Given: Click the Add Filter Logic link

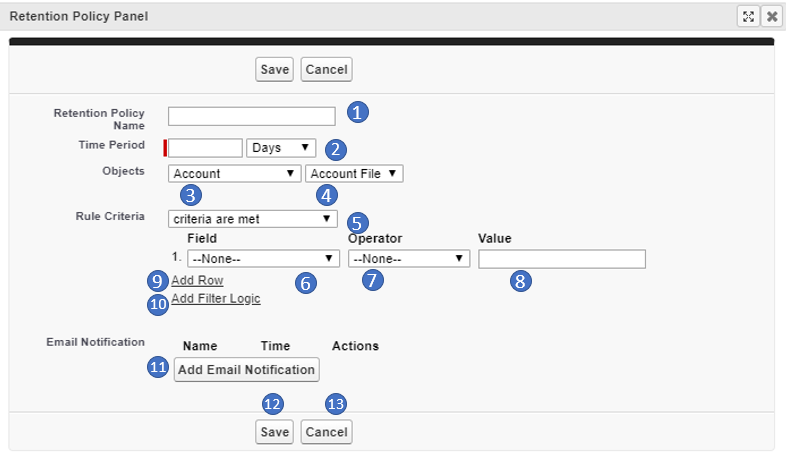Looking at the screenshot, I should [x=215, y=299].
